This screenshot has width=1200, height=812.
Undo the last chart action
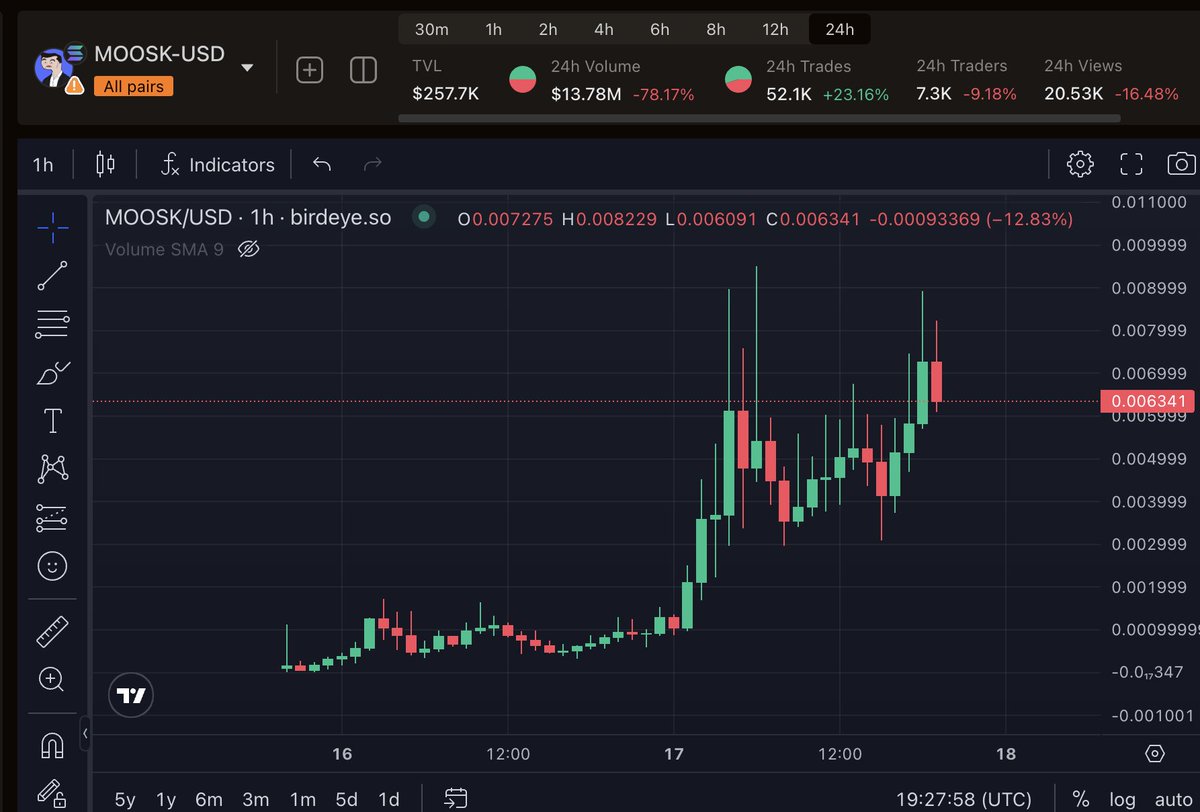[x=322, y=164]
